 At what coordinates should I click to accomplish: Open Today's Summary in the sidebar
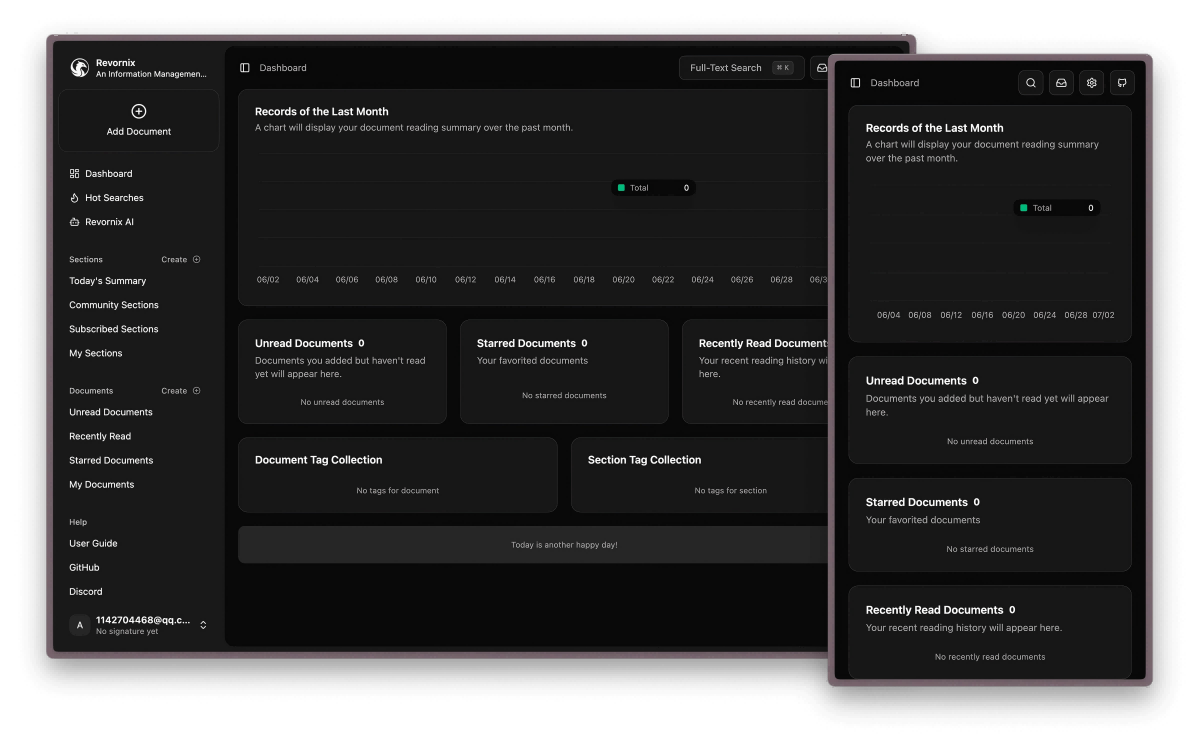coord(107,281)
